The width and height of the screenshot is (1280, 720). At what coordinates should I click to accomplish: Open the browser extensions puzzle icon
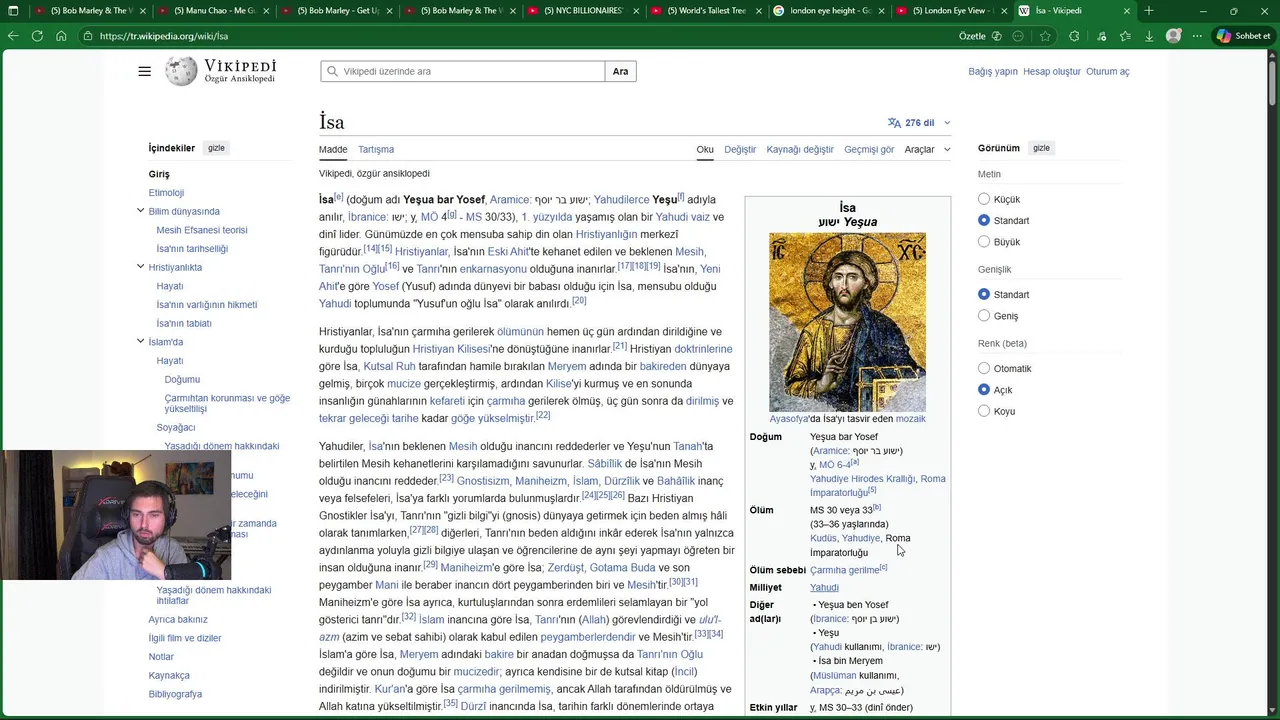1074,36
